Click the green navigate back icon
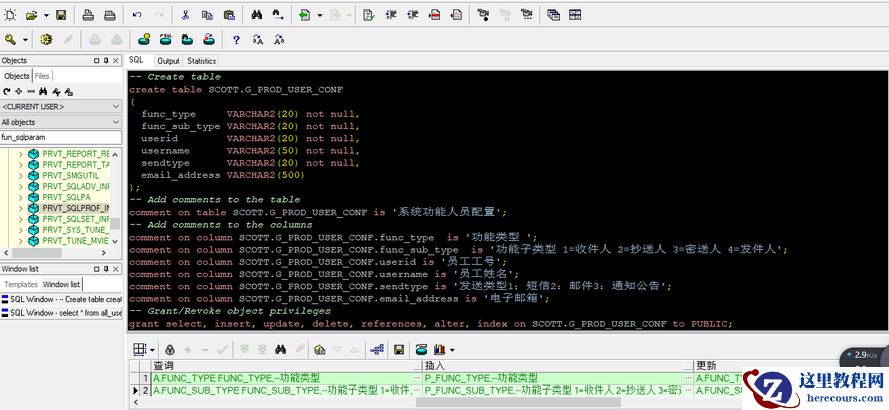889x410 pixels. tap(305, 15)
